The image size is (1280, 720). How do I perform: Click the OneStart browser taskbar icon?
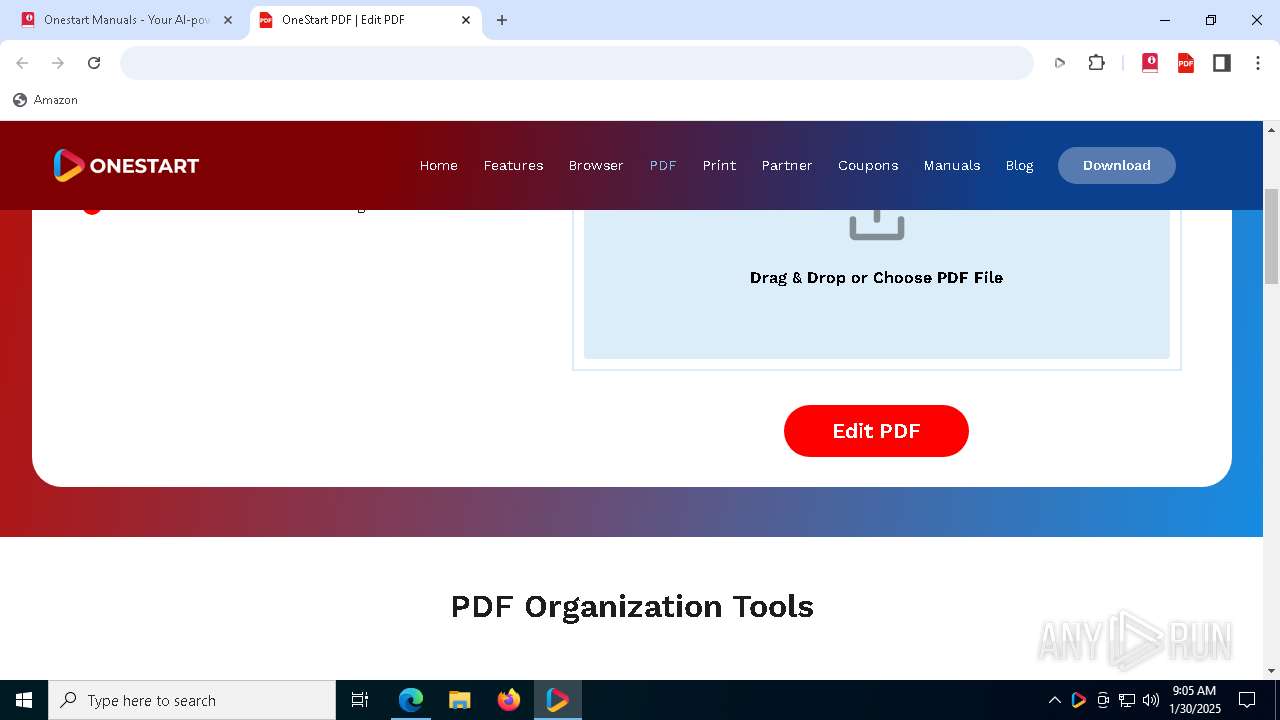pyautogui.click(x=557, y=700)
